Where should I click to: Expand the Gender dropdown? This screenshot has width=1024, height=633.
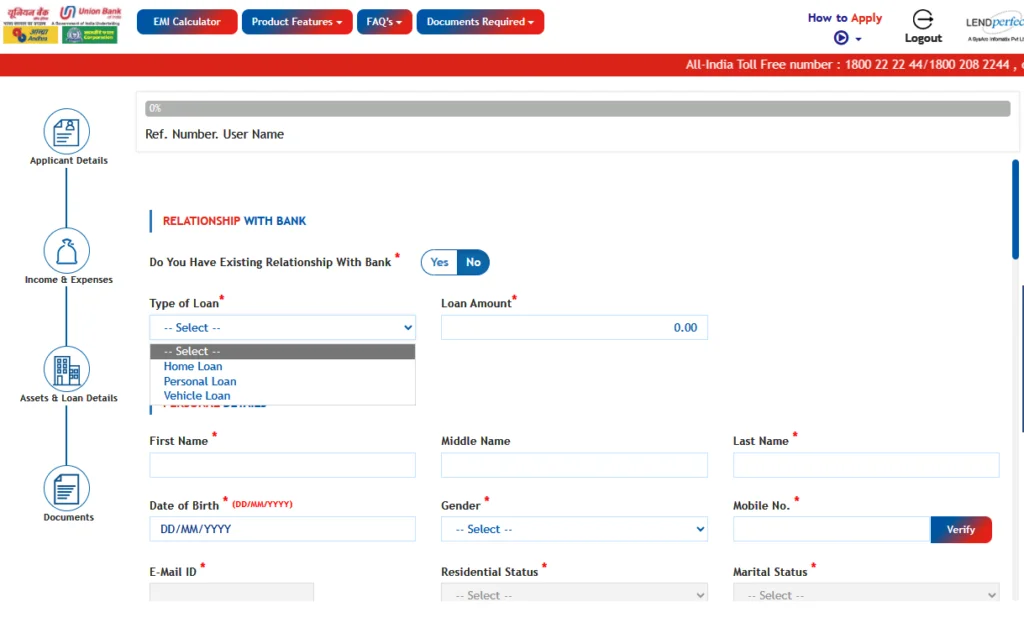click(574, 529)
